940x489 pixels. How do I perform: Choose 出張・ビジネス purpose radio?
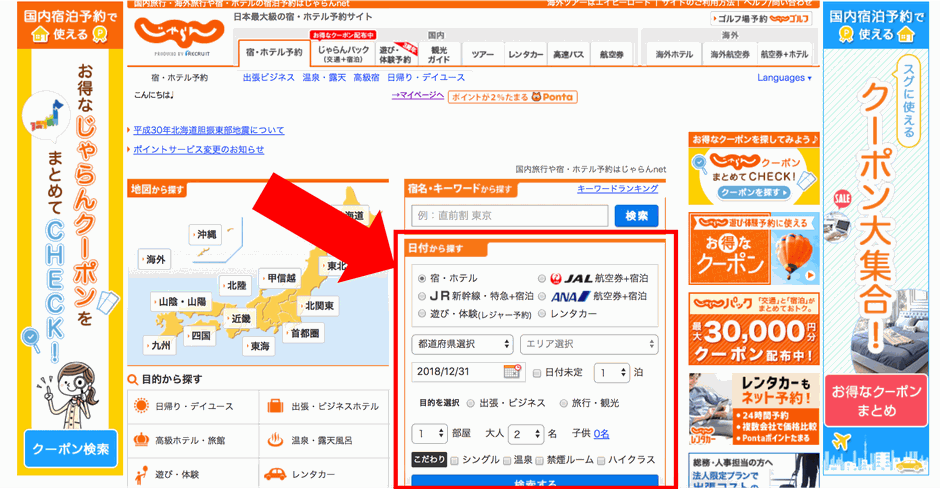(x=471, y=403)
